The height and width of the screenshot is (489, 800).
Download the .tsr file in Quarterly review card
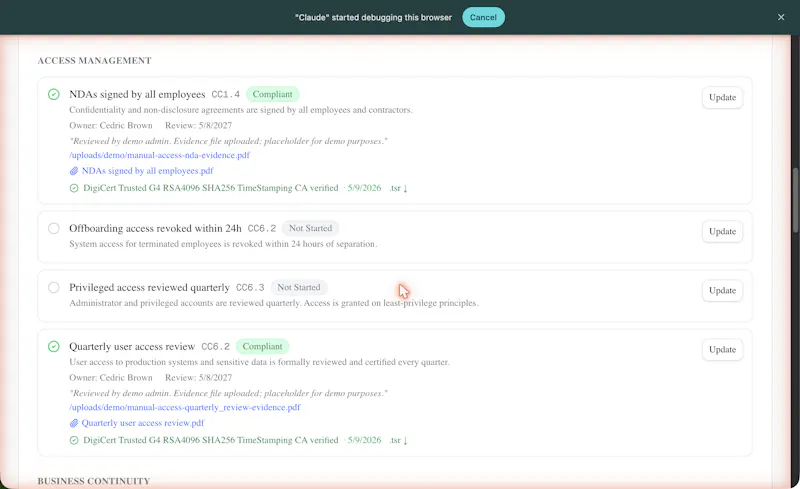coord(398,441)
